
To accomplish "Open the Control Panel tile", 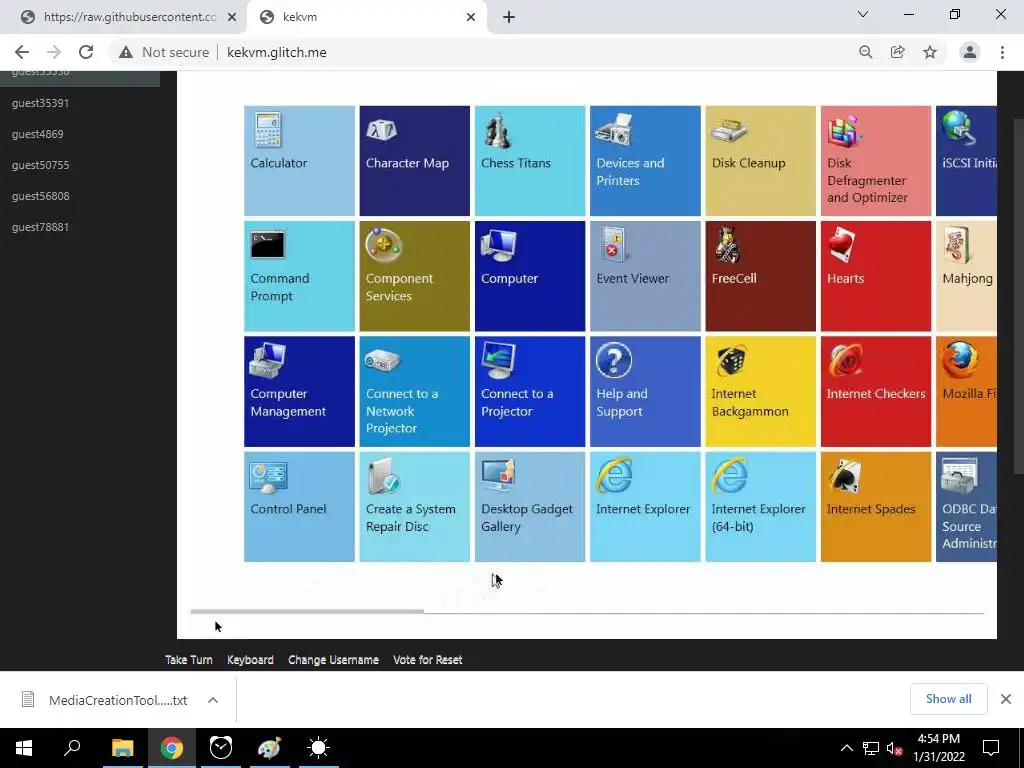I will [x=299, y=507].
